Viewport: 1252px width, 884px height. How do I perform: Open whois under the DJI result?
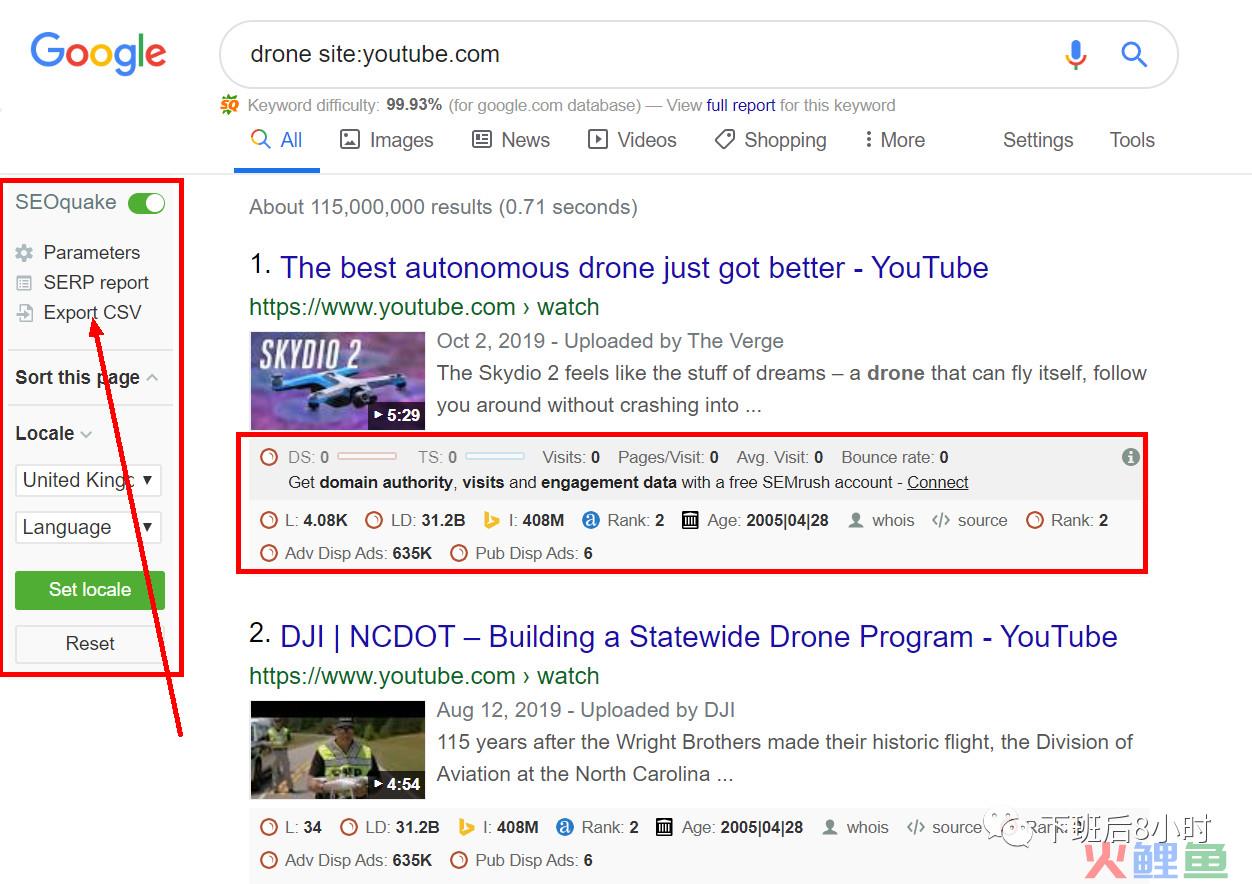point(855,827)
